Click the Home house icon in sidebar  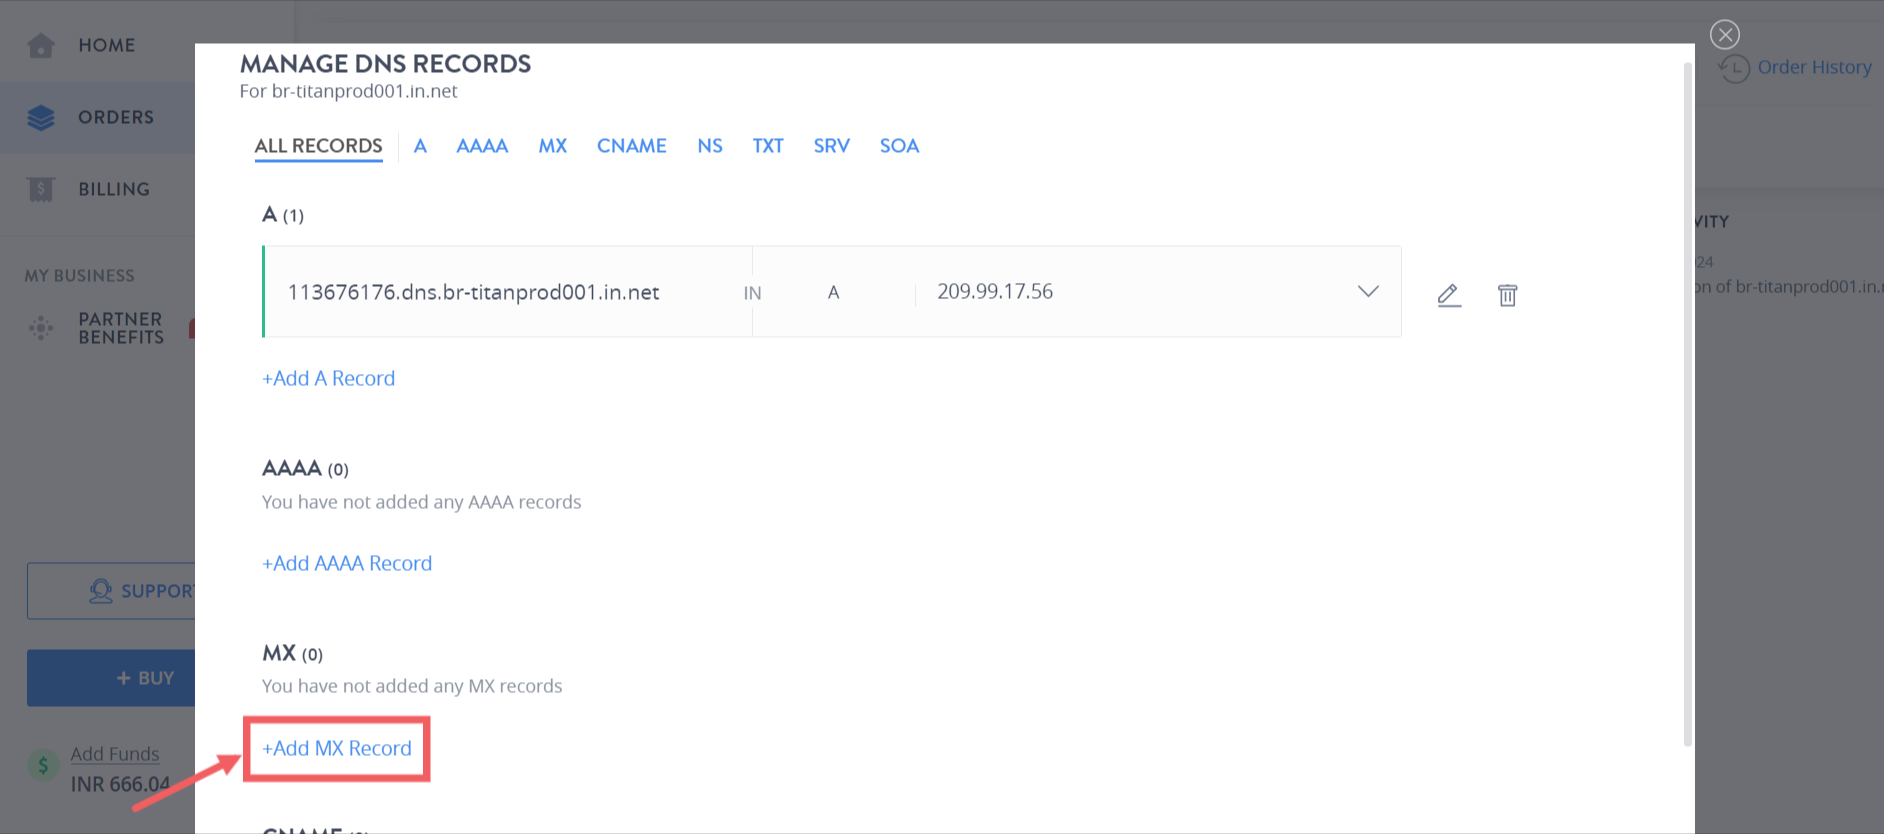41,45
